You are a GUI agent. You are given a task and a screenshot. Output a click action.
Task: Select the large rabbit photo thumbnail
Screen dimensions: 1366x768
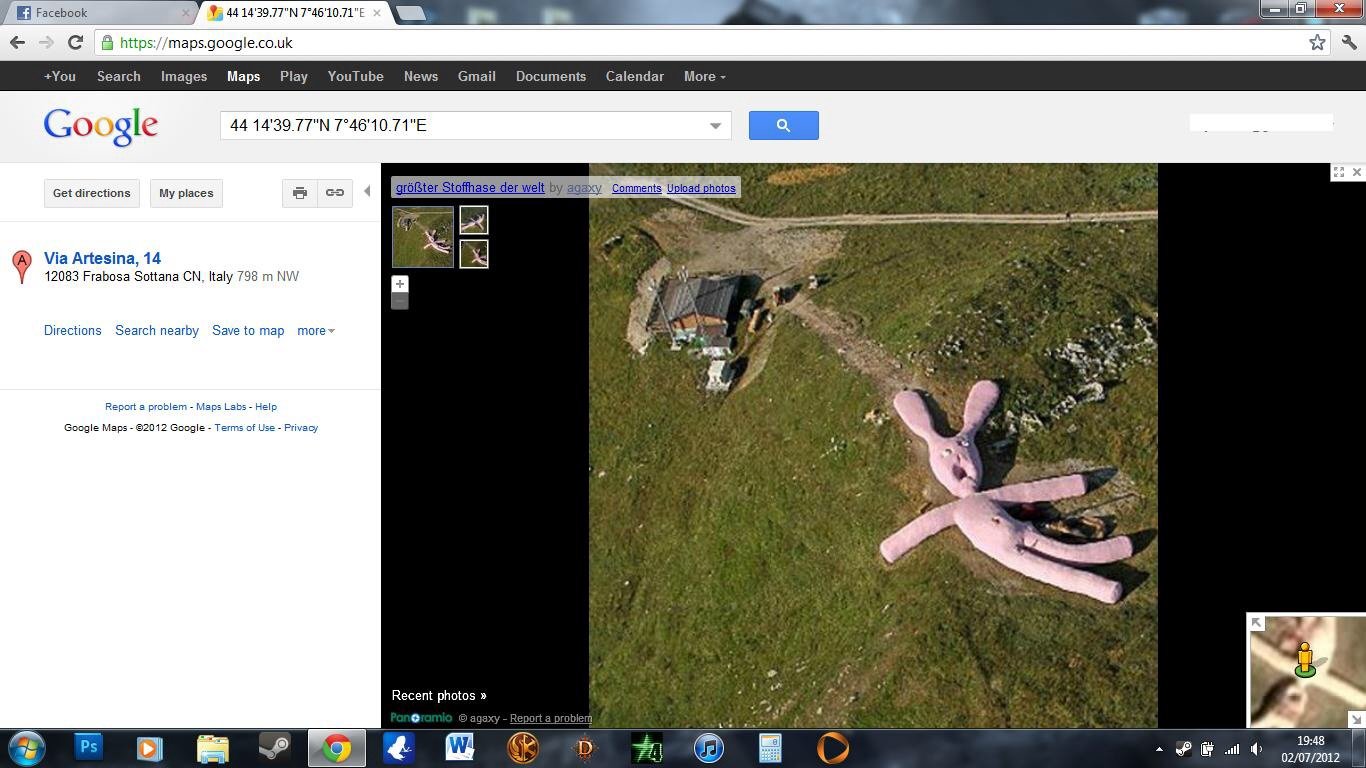[x=423, y=237]
